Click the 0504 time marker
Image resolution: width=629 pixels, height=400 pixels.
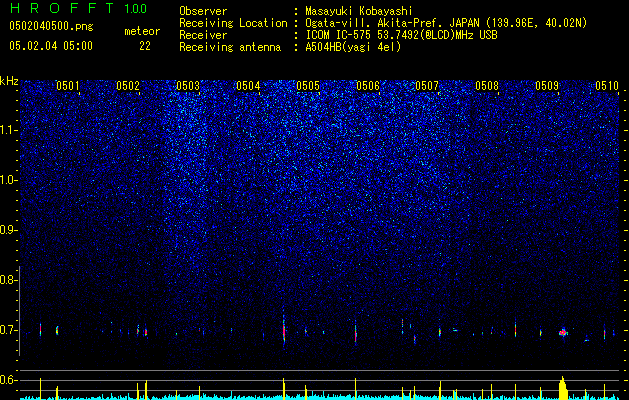(248, 85)
